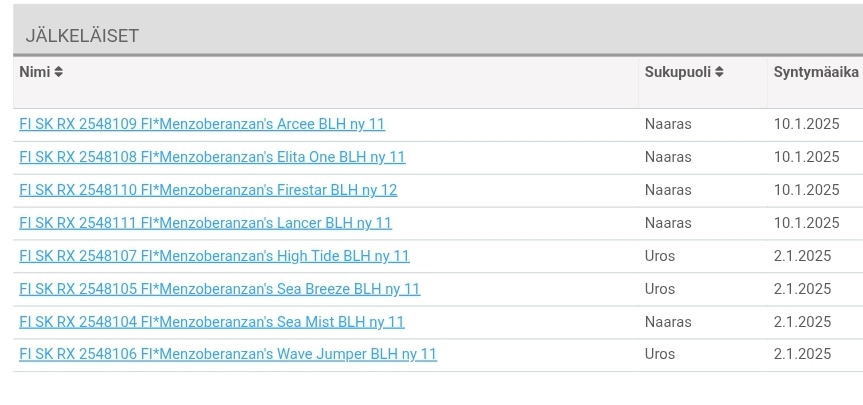Click the Syntymäaika column header

(x=816, y=72)
